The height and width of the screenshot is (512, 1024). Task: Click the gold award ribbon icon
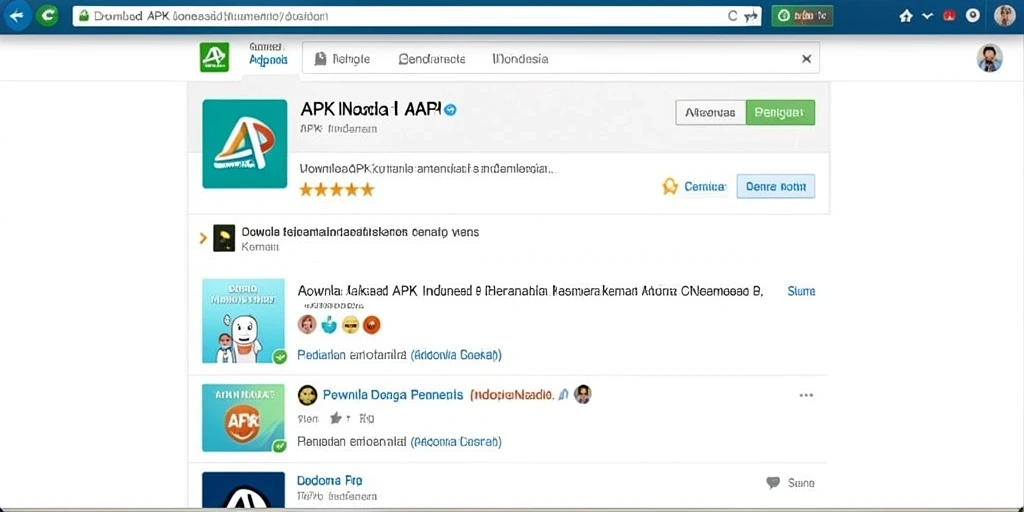point(670,187)
